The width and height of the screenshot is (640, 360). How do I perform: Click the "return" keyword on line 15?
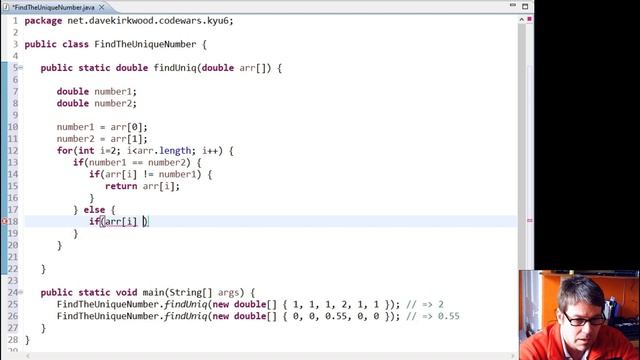[x=121, y=186]
